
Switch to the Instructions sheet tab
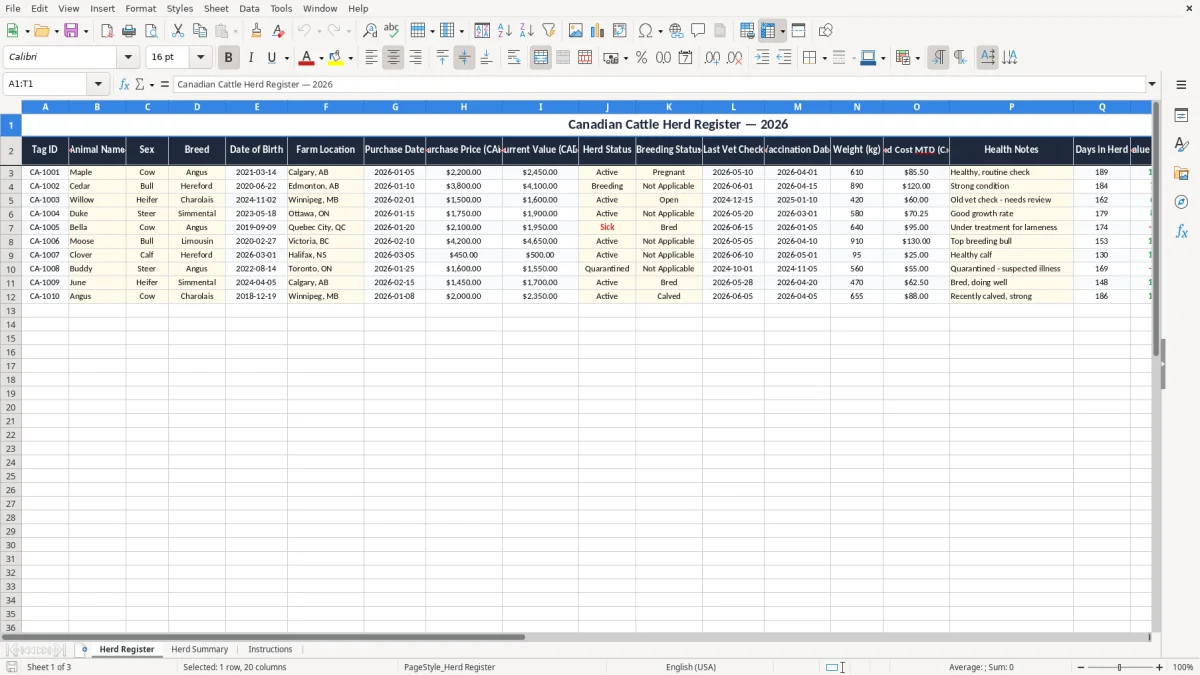coord(270,650)
